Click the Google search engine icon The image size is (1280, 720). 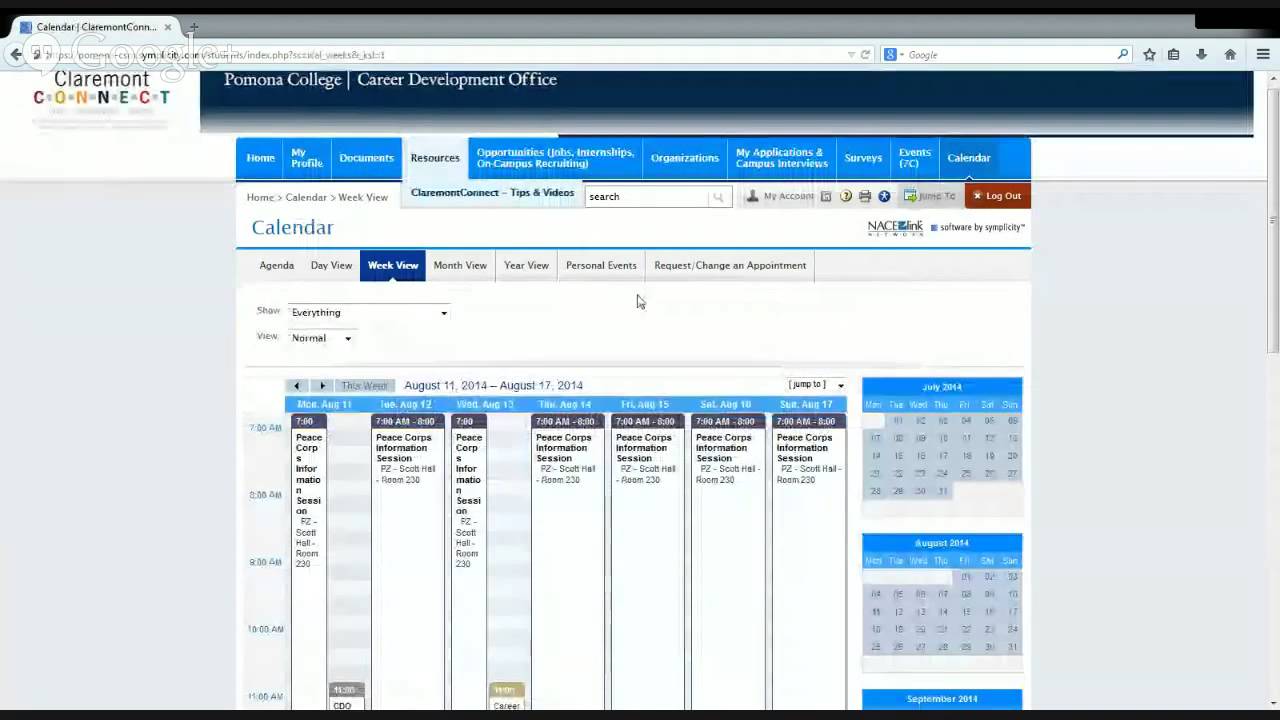(x=890, y=55)
